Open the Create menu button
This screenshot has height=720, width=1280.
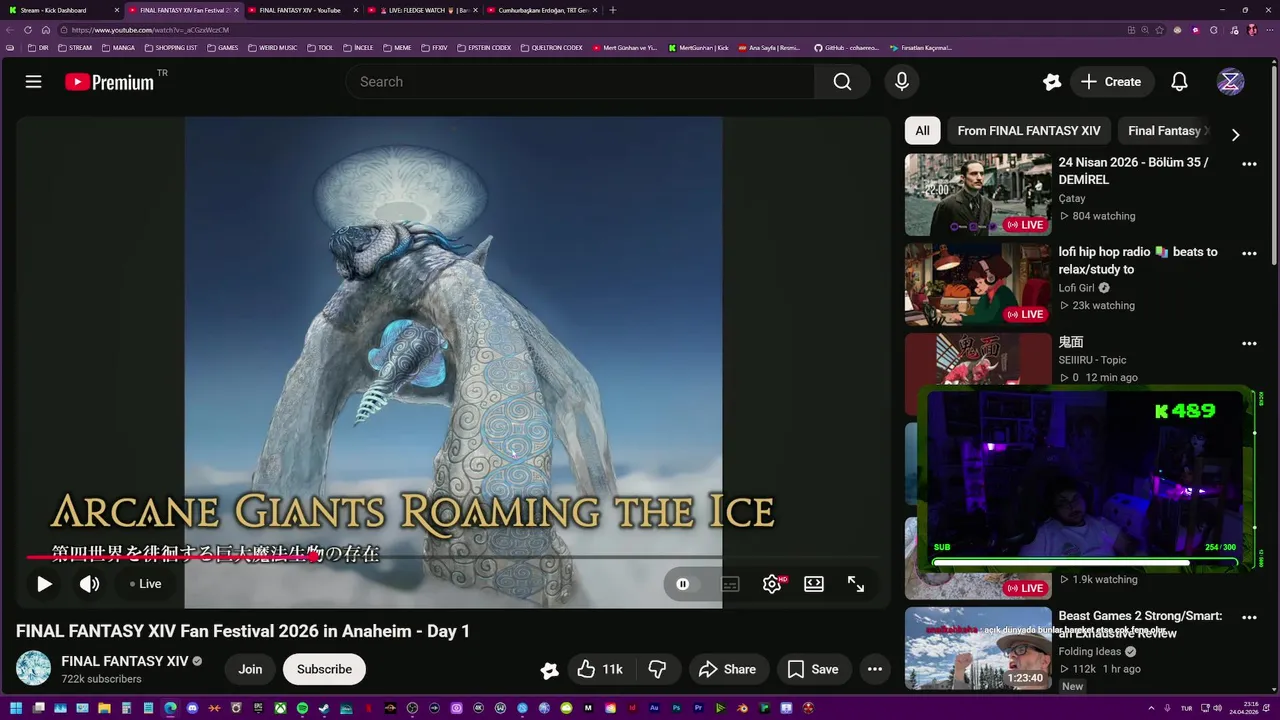pyautogui.click(x=1111, y=82)
